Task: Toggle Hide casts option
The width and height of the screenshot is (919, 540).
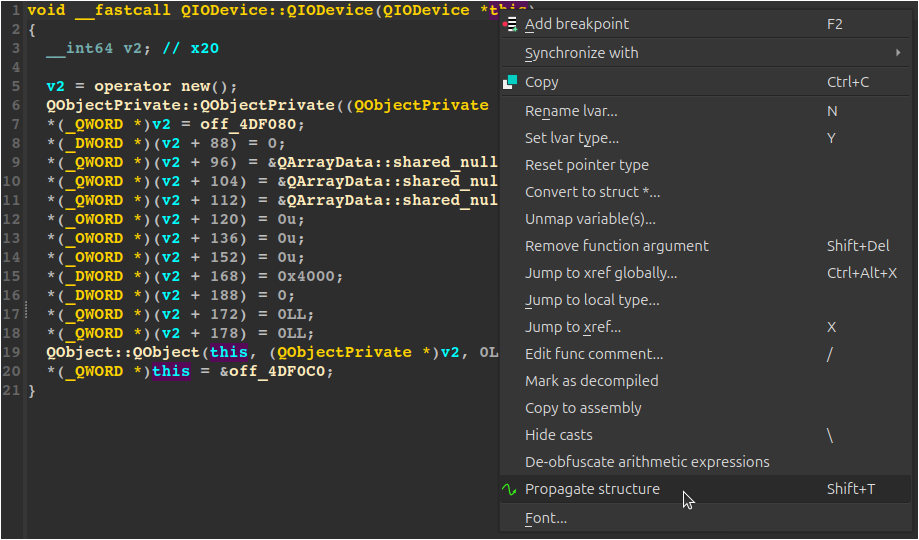Action: 558,435
